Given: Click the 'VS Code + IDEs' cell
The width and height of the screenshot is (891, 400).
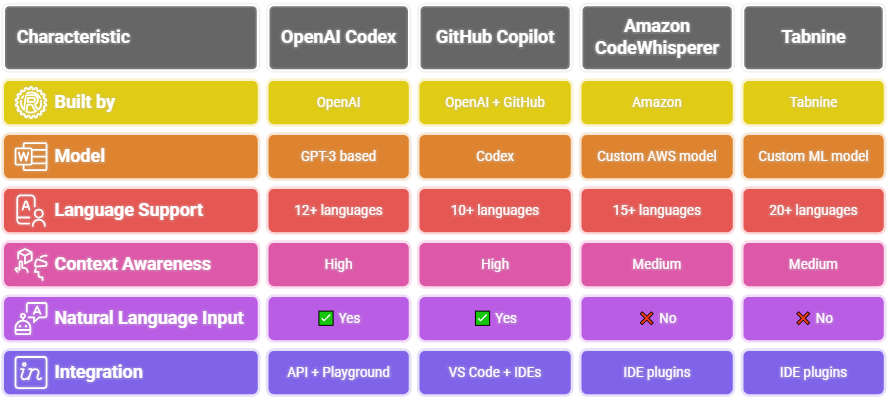Looking at the screenshot, I should (x=495, y=372).
